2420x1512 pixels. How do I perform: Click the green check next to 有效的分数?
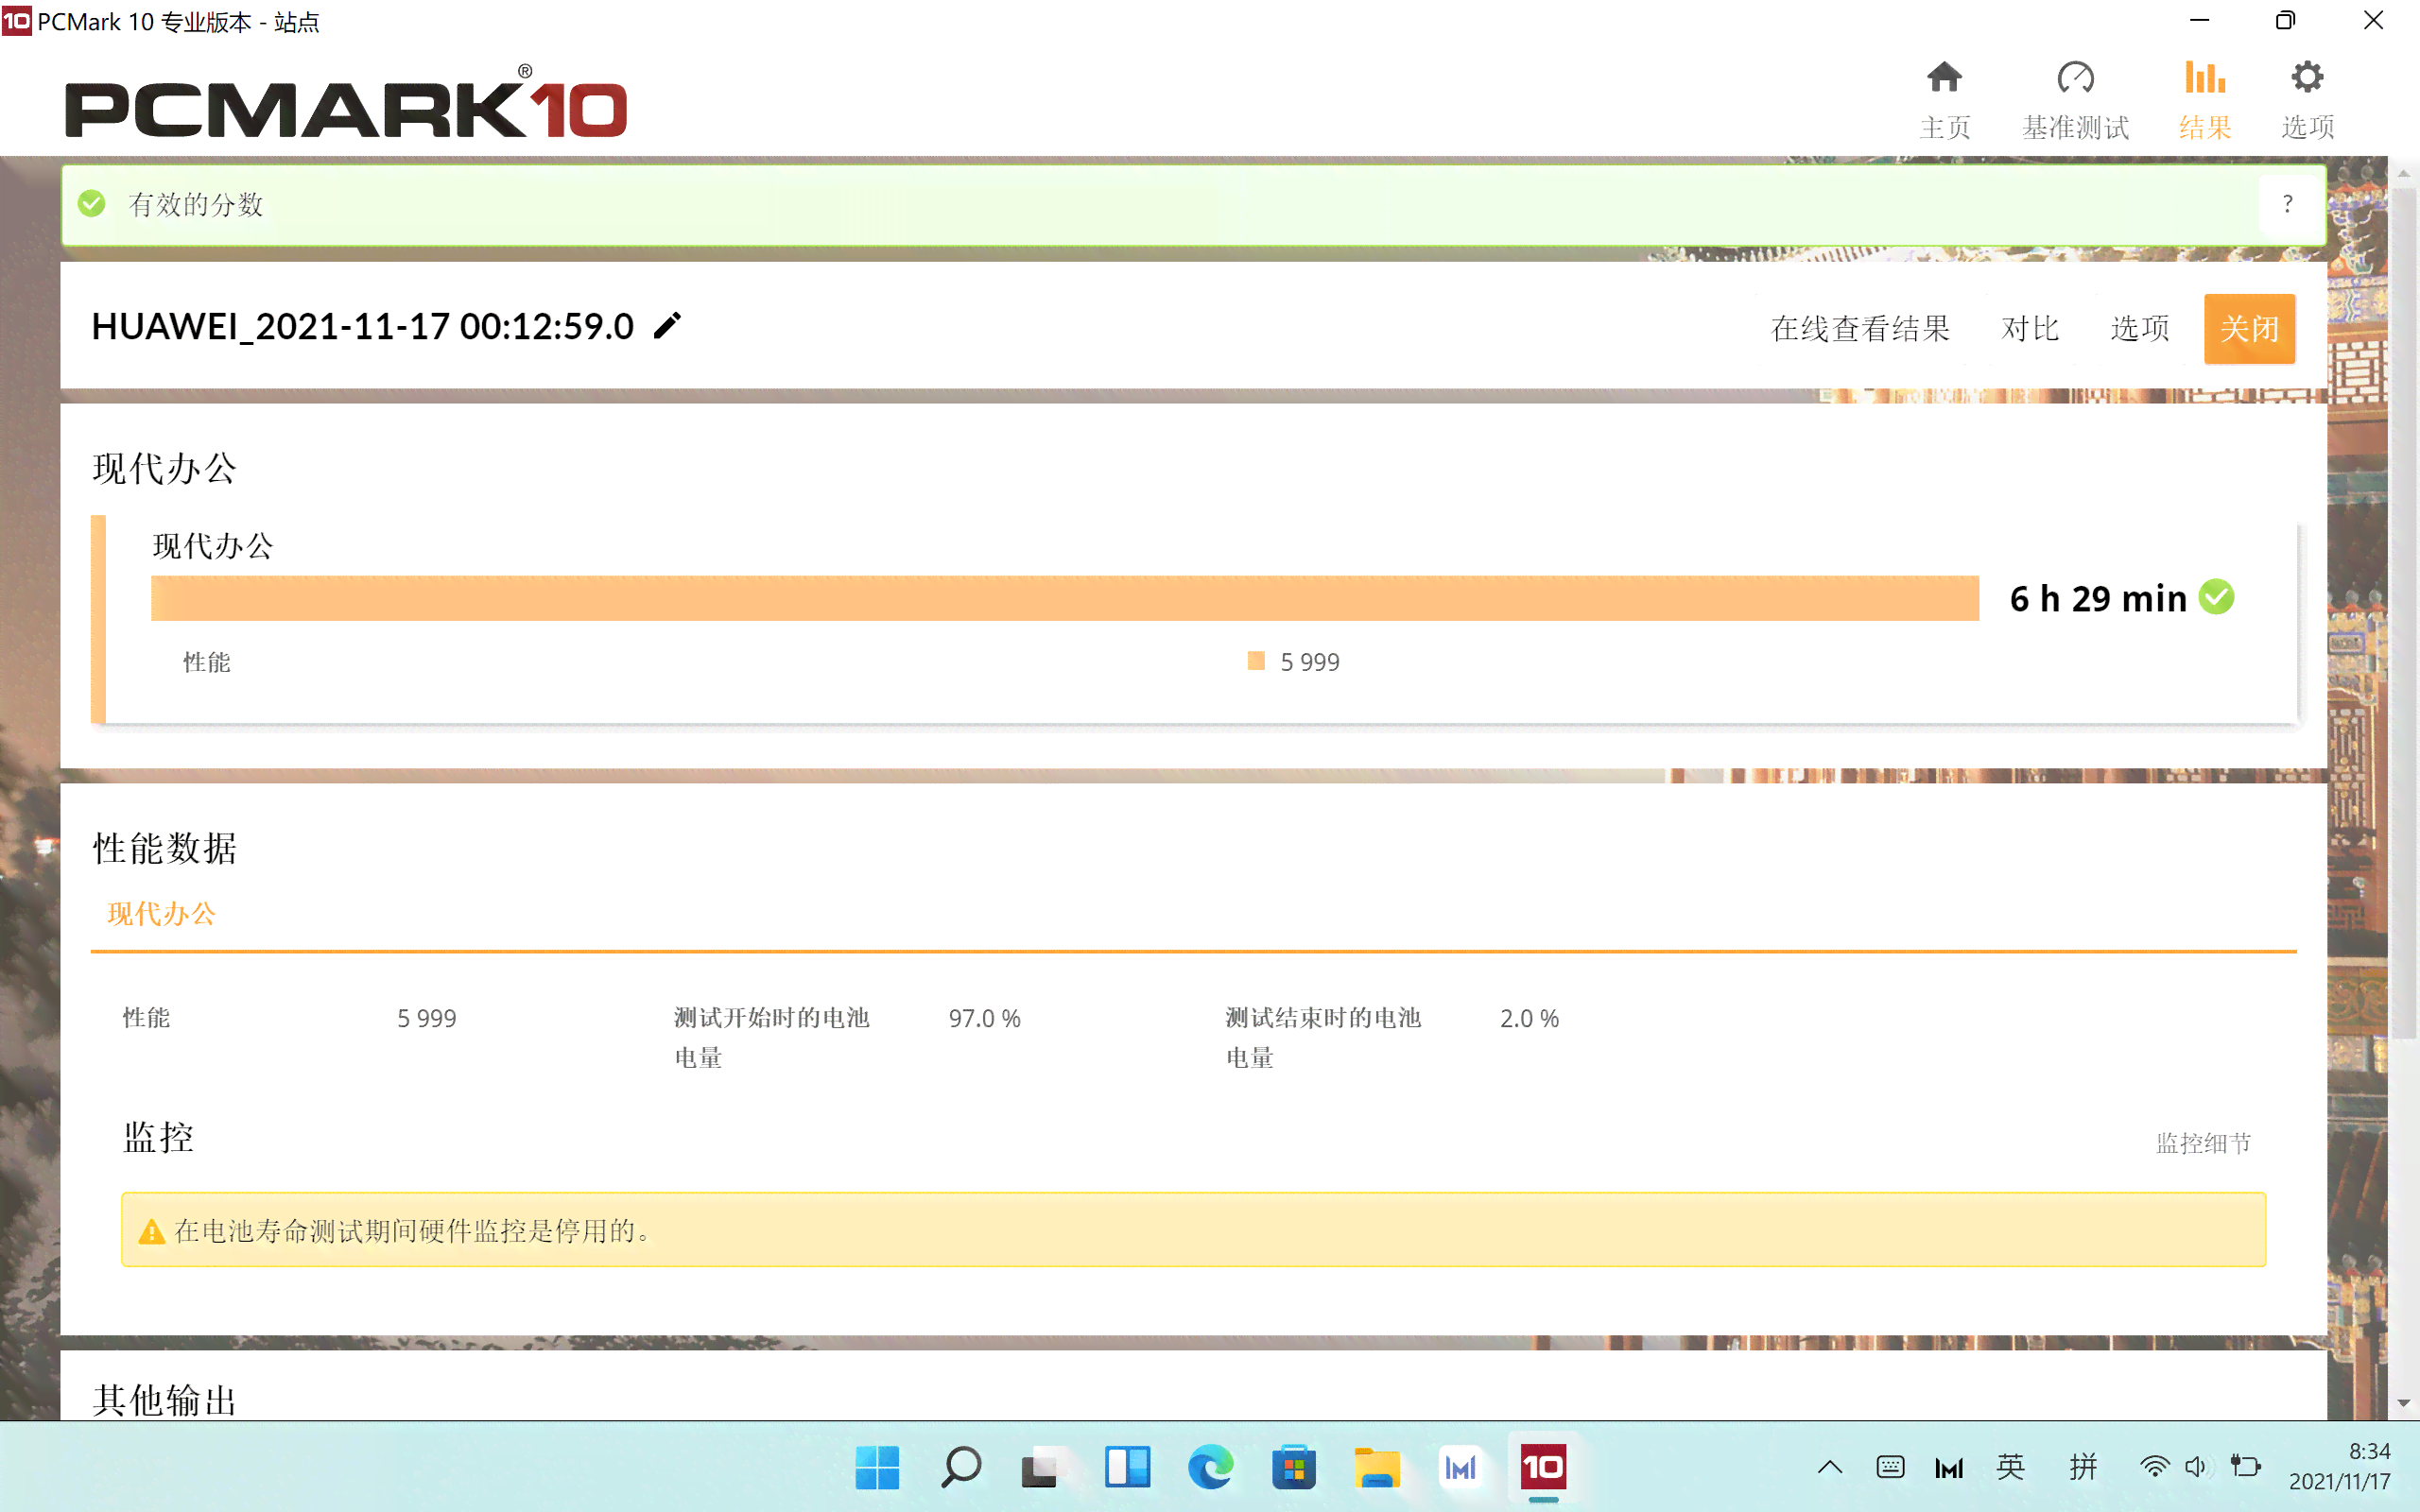click(92, 204)
